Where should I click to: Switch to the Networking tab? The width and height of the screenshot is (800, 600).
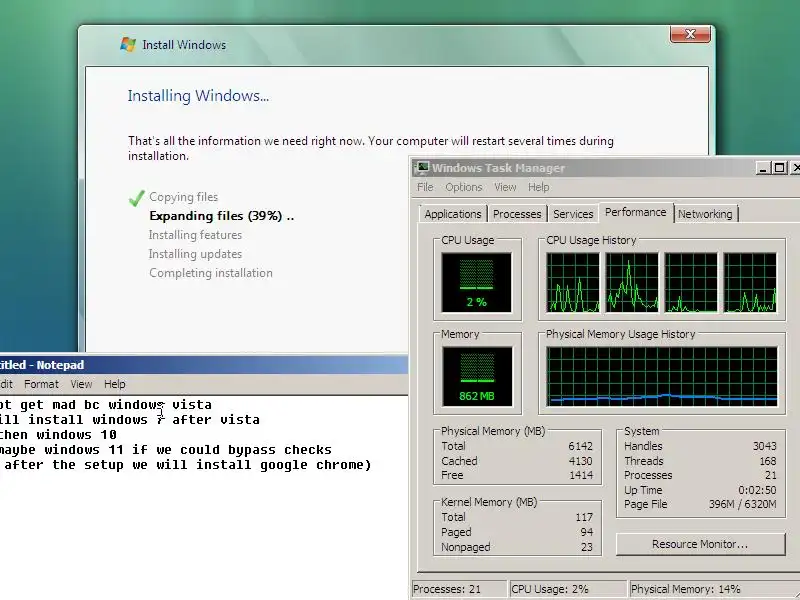705,214
